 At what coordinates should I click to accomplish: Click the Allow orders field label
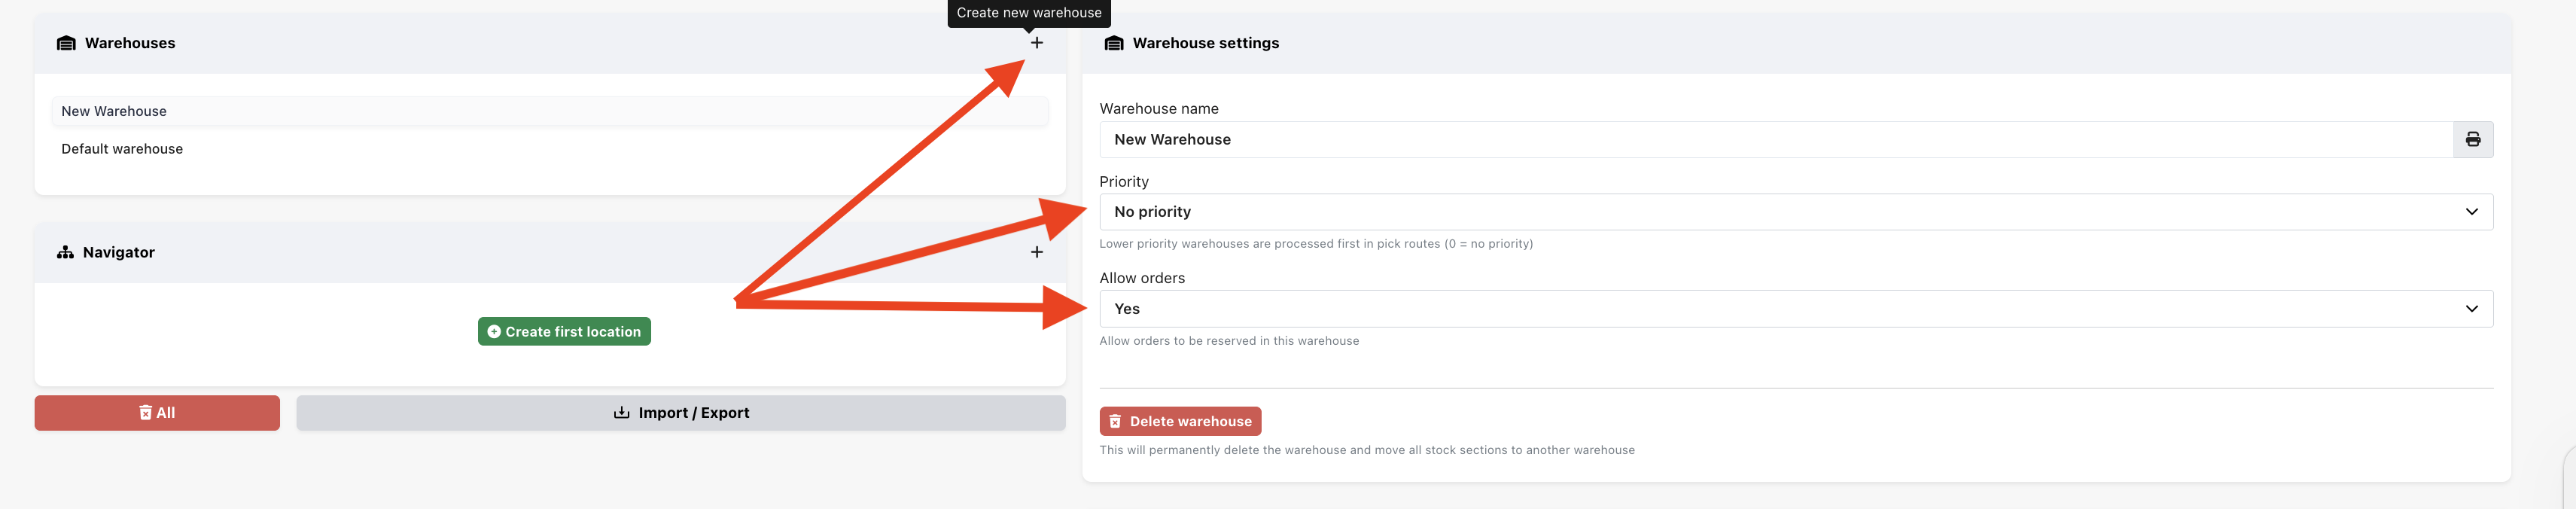pos(1141,278)
